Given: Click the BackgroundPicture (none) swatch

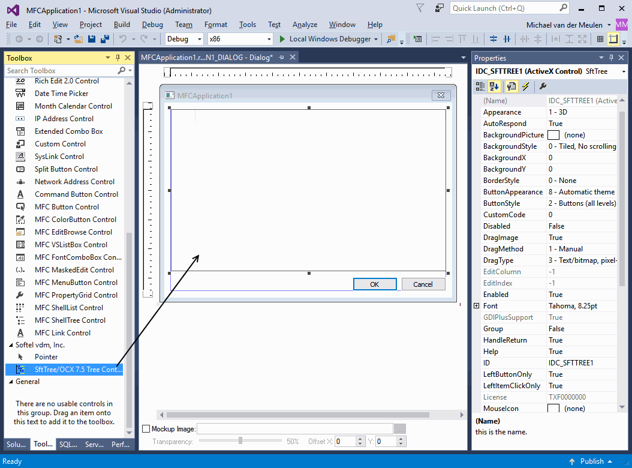Looking at the screenshot, I should pyautogui.click(x=553, y=135).
